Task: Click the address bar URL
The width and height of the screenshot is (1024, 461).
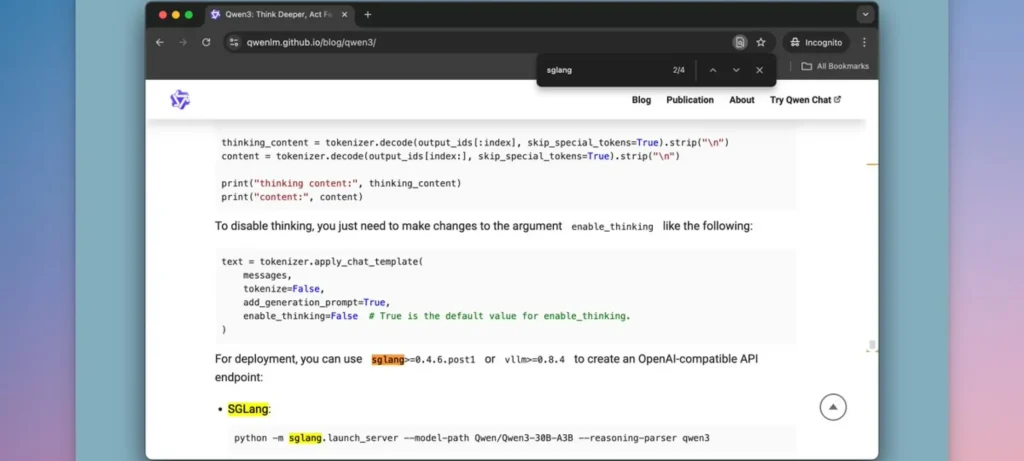Action: (311, 42)
